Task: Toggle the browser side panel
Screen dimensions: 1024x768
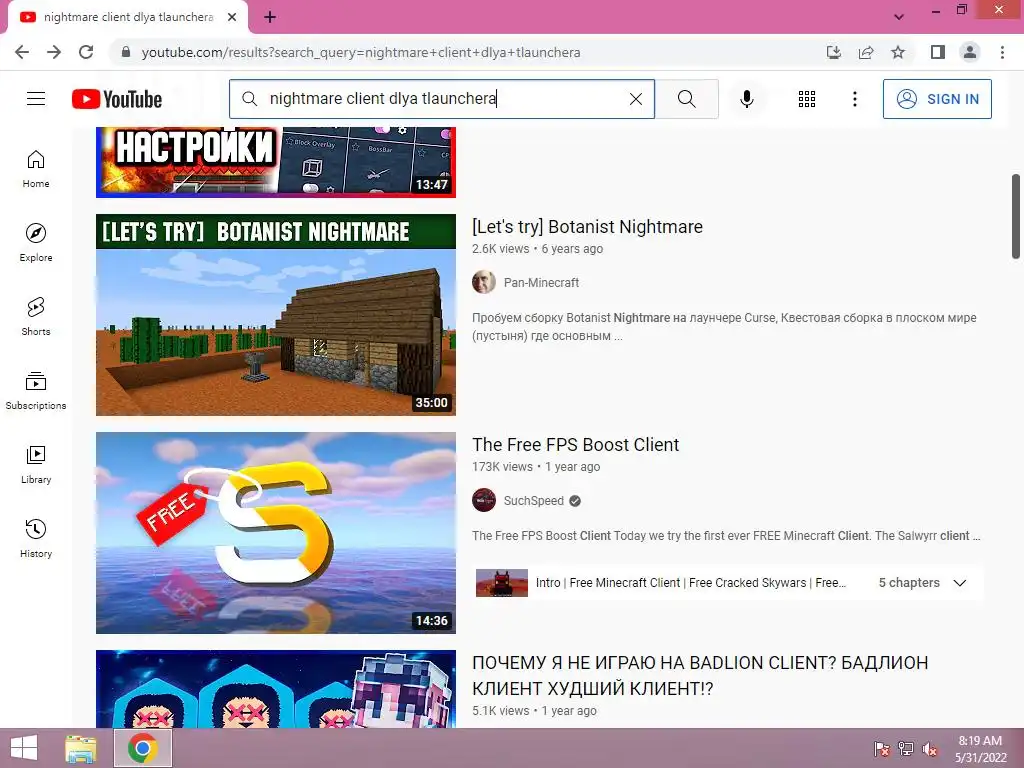Action: [x=938, y=52]
